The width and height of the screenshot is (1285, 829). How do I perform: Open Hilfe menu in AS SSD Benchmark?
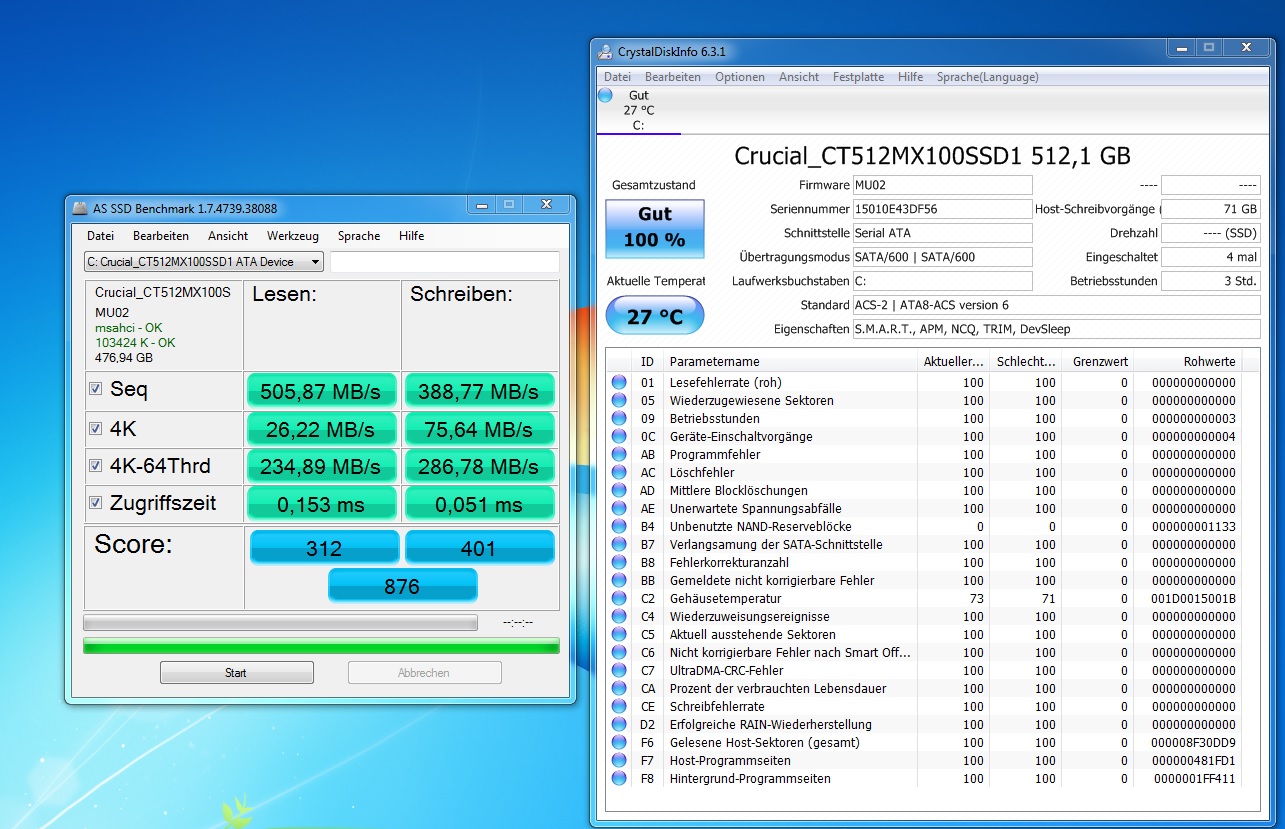pyautogui.click(x=411, y=236)
